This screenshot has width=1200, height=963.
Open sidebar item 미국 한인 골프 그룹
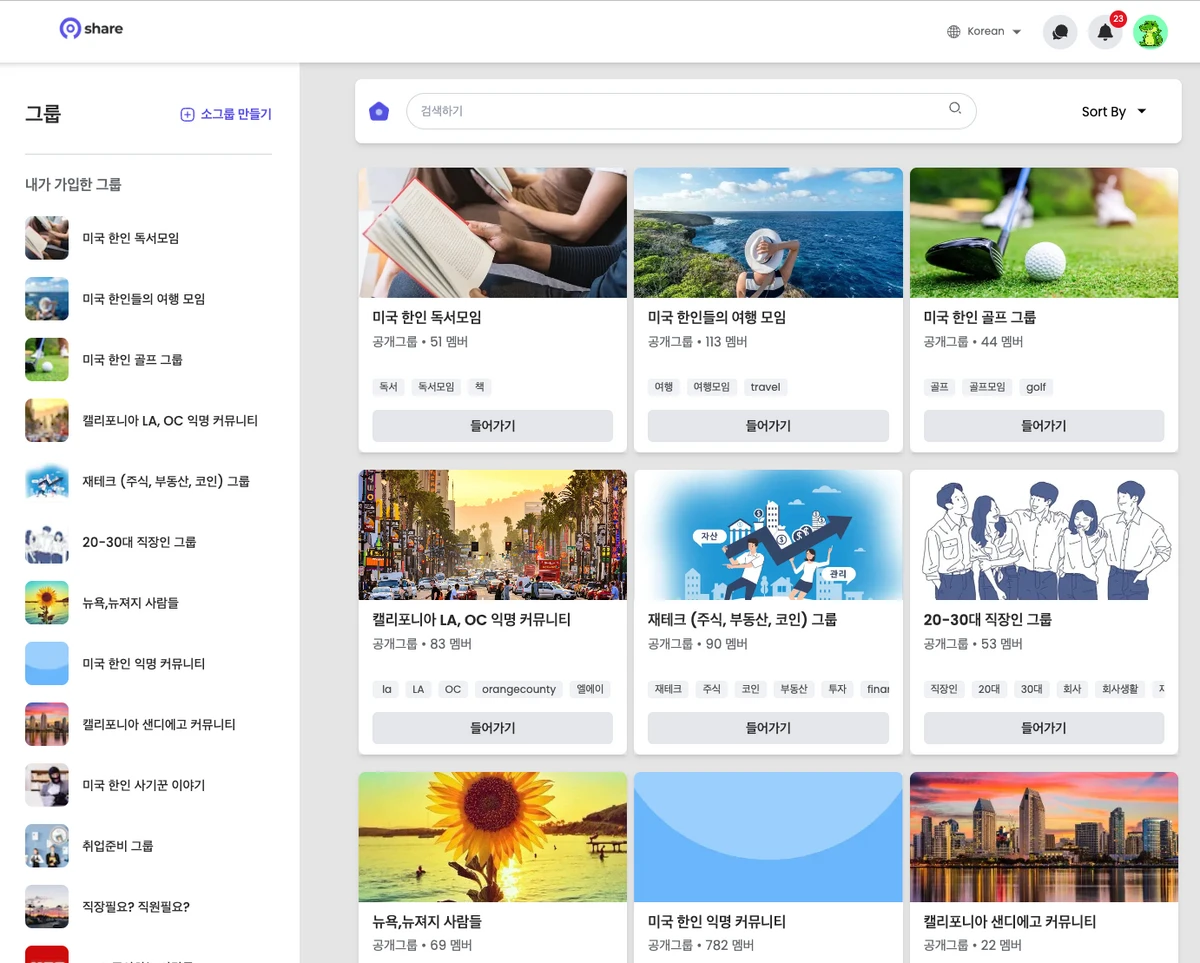148,360
